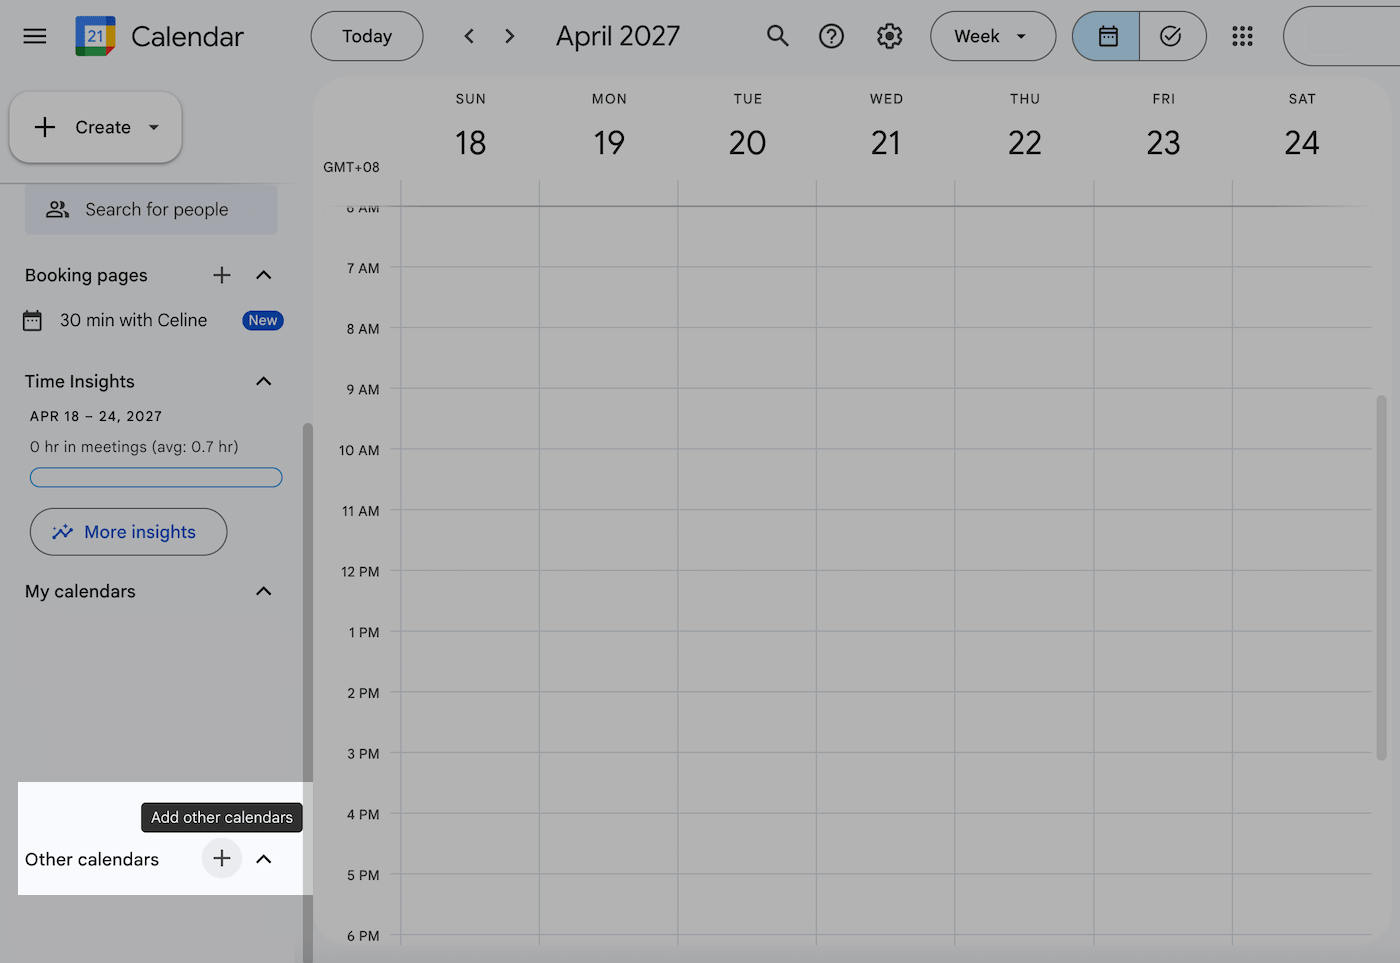Switch to Calendar view
1400x963 pixels.
1105,36
